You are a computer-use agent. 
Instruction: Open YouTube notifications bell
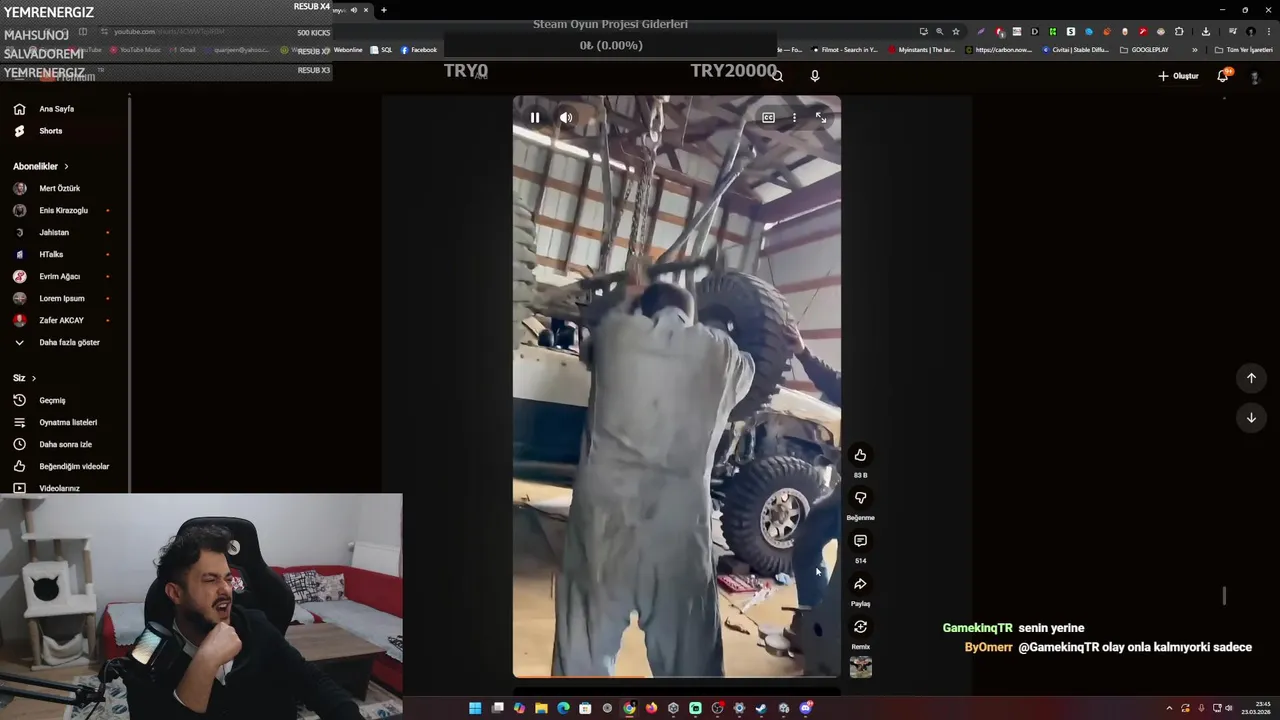(x=1223, y=76)
